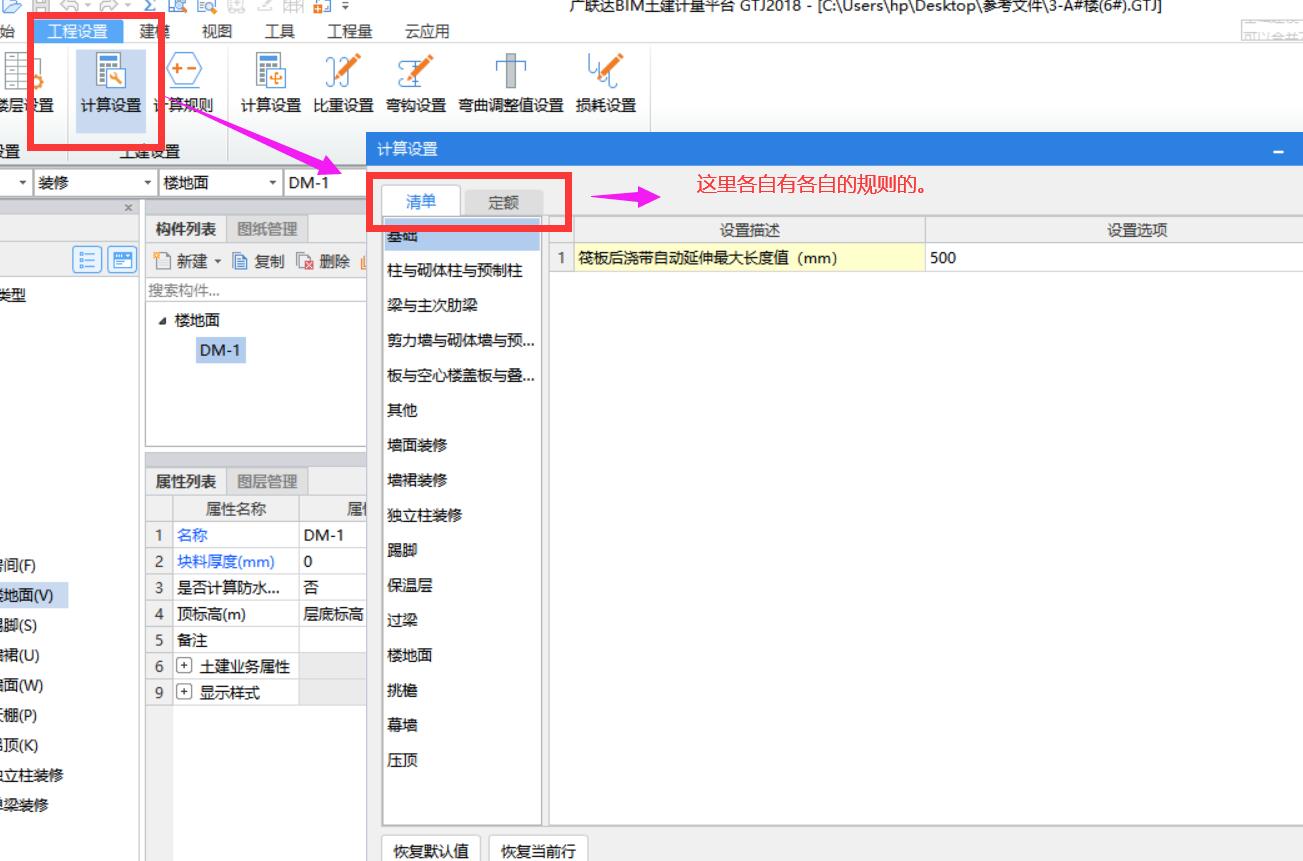Viewport: 1303px width, 861px height.
Task: Select 幕墙 in settings list
Action: [461, 725]
